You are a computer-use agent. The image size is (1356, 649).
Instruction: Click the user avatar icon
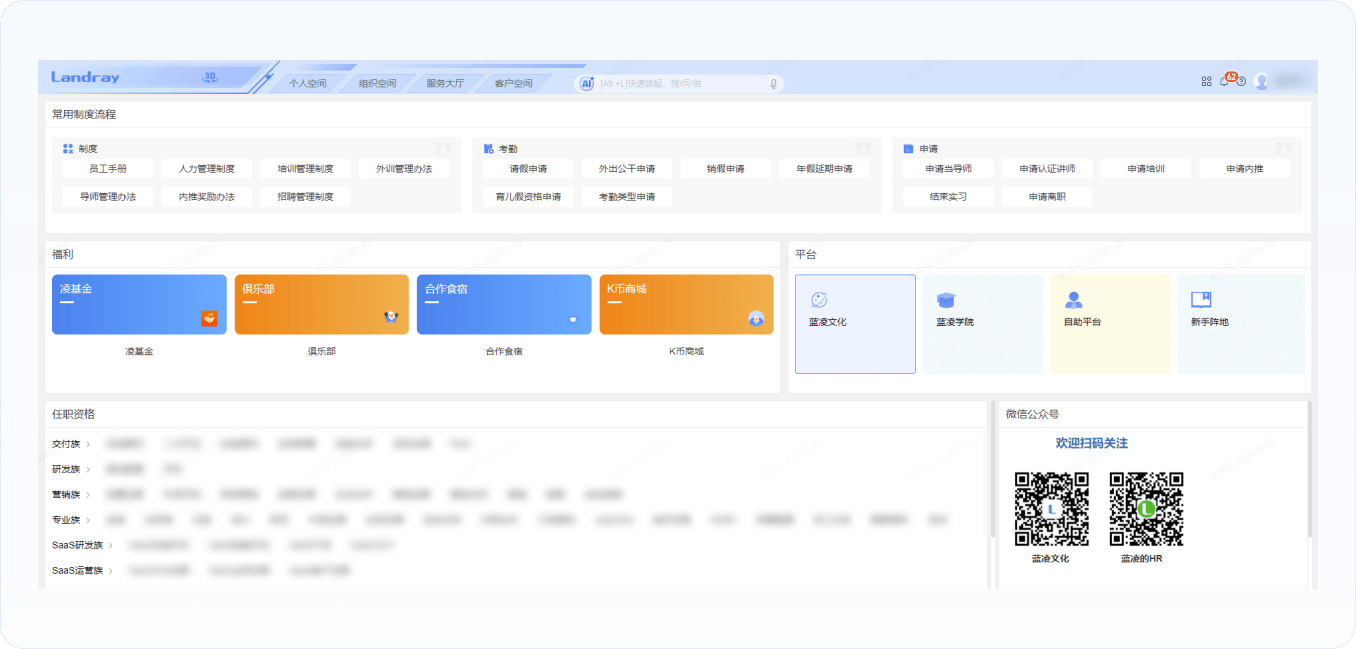tap(1261, 82)
